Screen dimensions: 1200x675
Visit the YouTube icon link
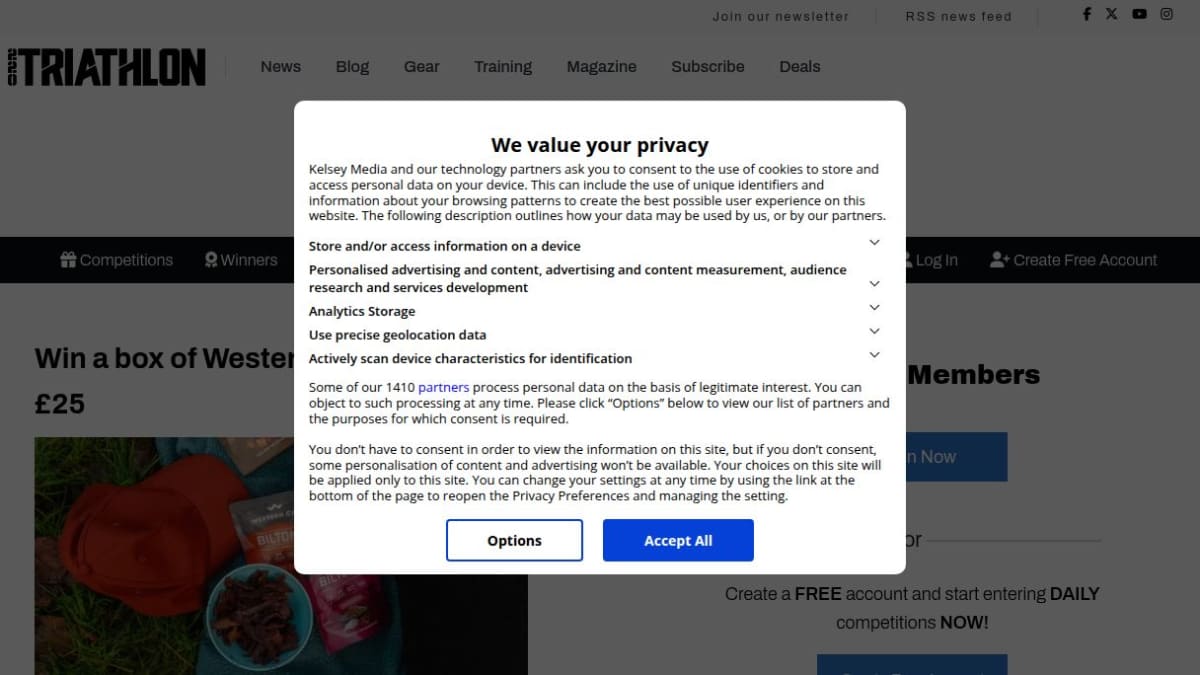point(1140,14)
